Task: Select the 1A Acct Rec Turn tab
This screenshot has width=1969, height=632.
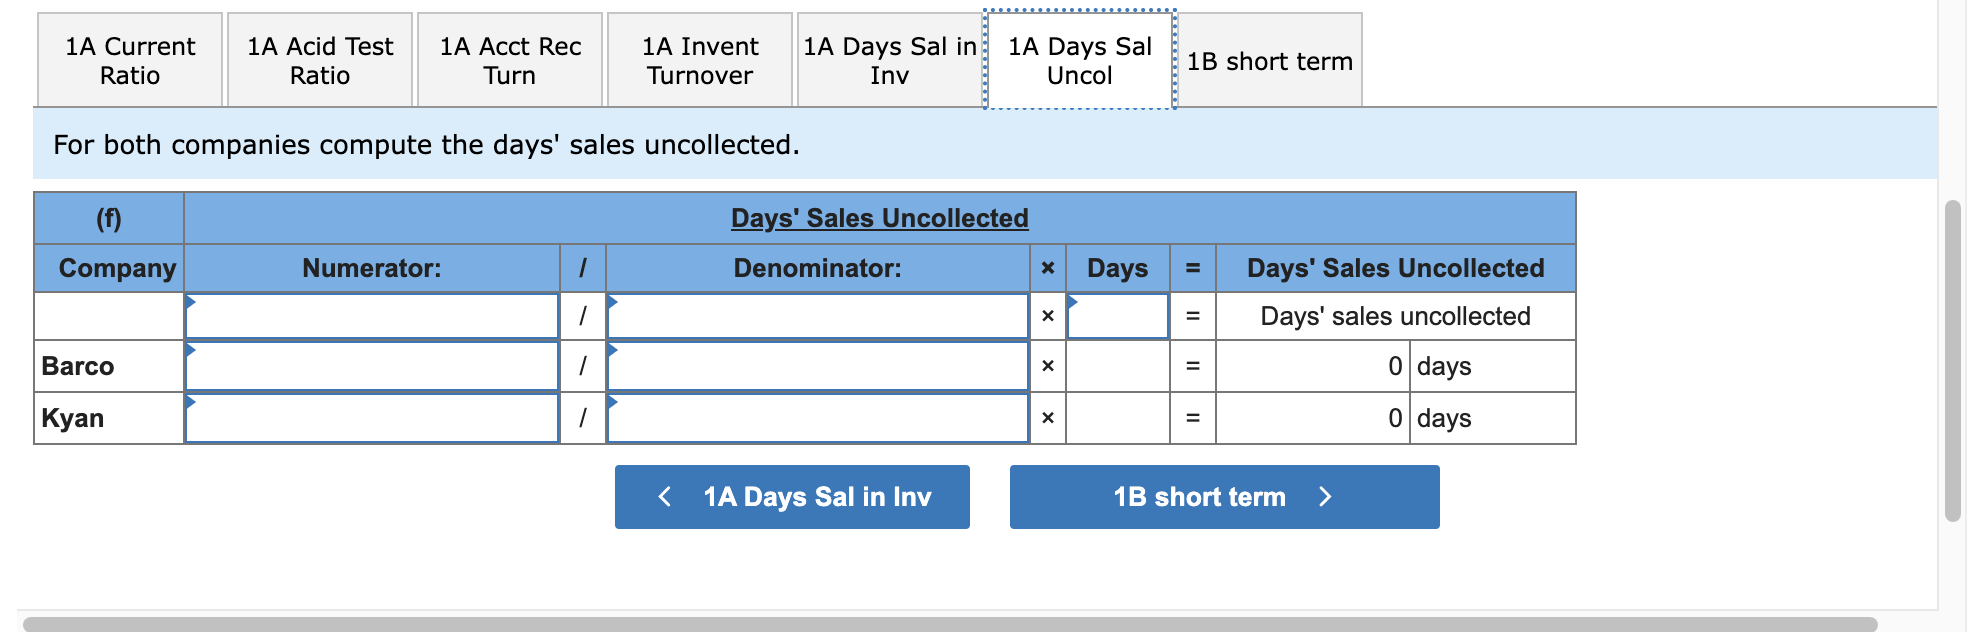Action: pyautogui.click(x=509, y=60)
